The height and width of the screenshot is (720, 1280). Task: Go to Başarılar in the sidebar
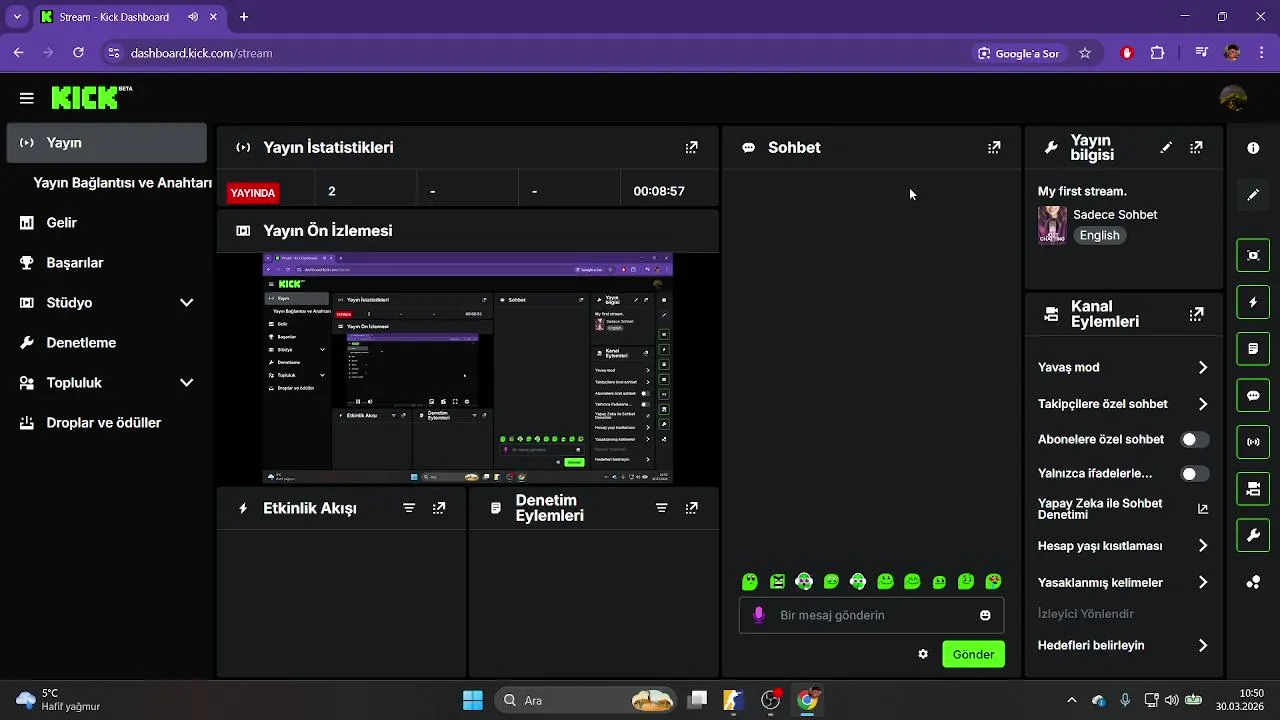pyautogui.click(x=106, y=263)
